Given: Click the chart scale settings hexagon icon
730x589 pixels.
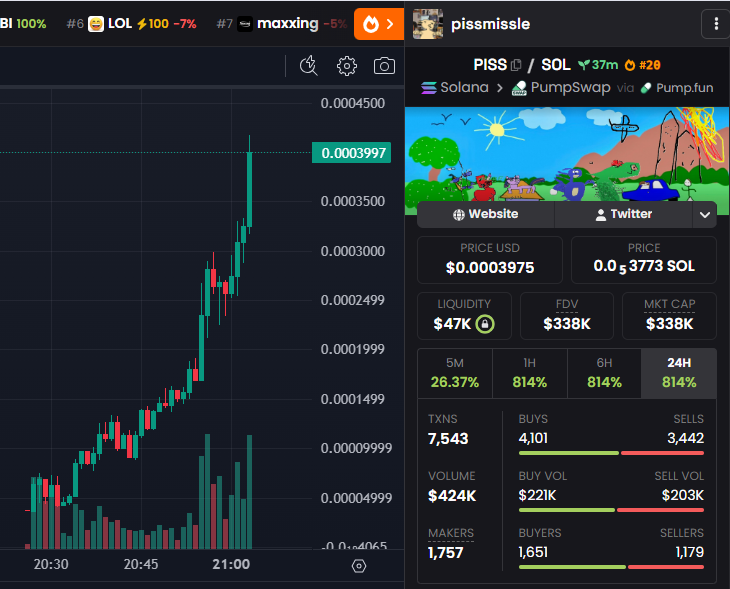Looking at the screenshot, I should tap(358, 566).
